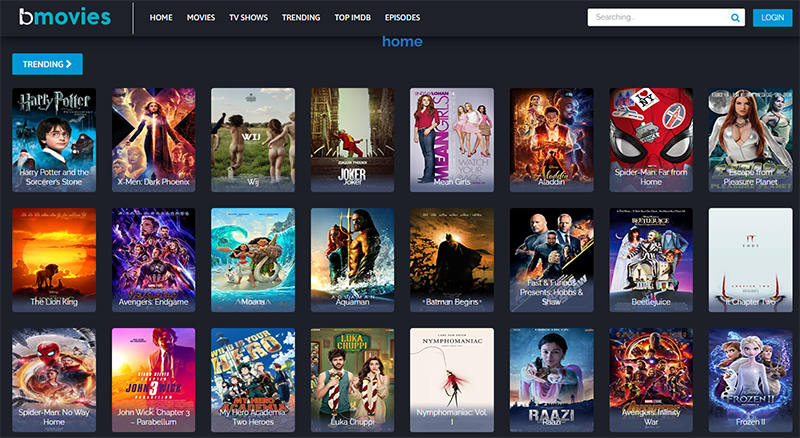The width and height of the screenshot is (800, 438).
Task: Open the X-Men: Dark Phoenix poster
Action: point(154,140)
